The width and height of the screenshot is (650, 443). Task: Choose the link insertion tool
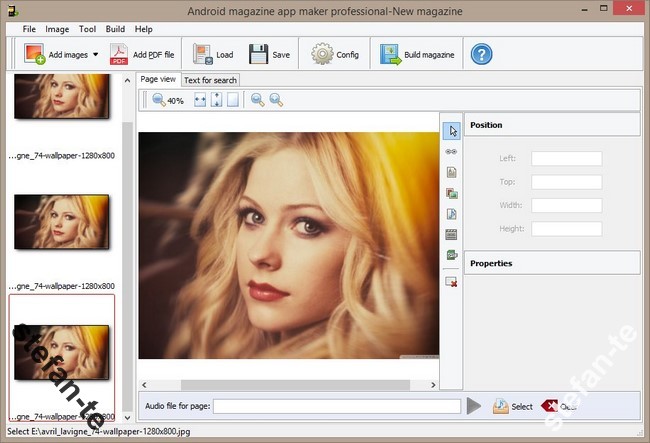point(452,151)
